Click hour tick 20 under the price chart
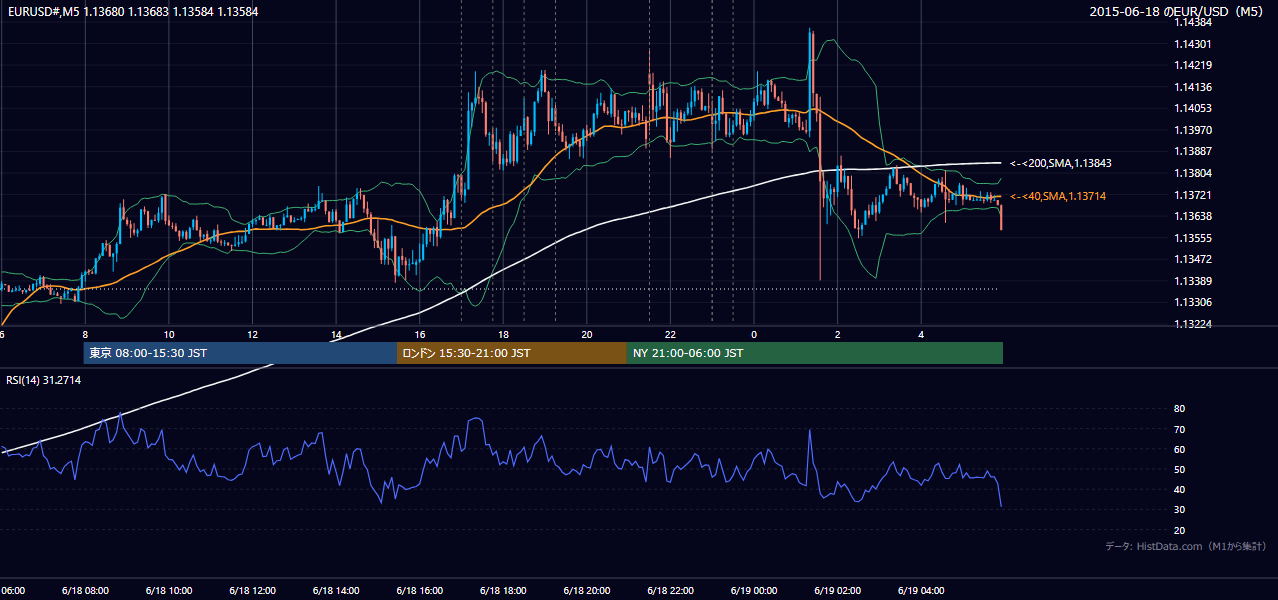Image resolution: width=1278 pixels, height=600 pixels. tap(587, 334)
